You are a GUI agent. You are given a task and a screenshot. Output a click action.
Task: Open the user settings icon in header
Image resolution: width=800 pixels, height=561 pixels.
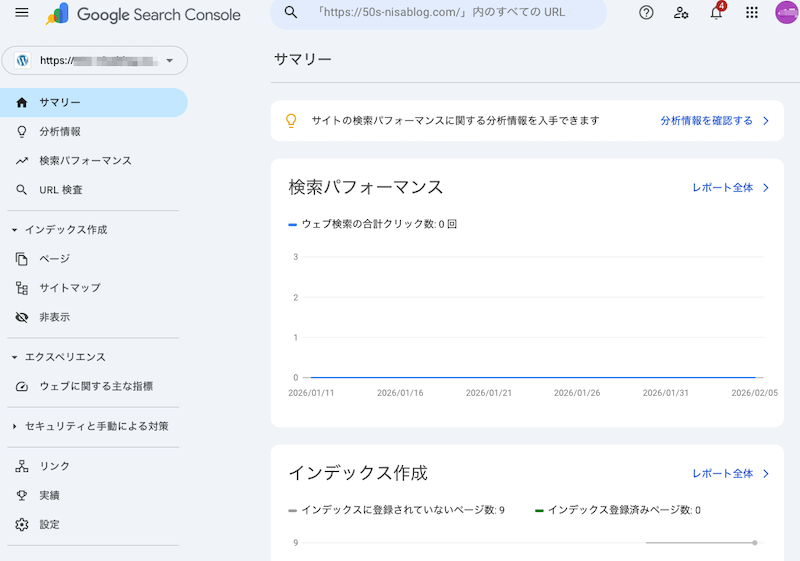point(681,13)
